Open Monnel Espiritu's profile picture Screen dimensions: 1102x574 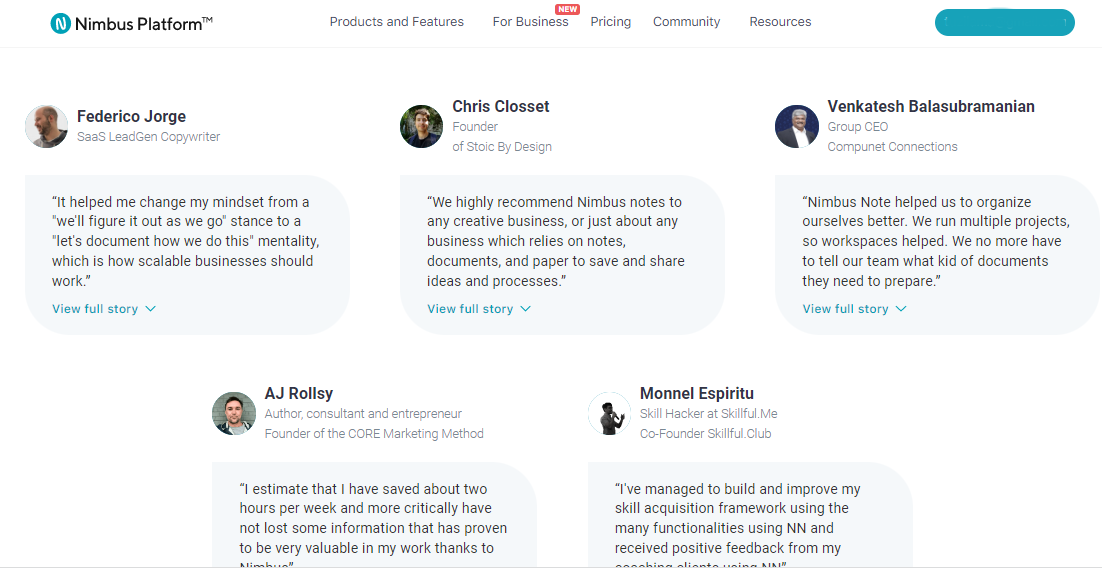coord(609,413)
